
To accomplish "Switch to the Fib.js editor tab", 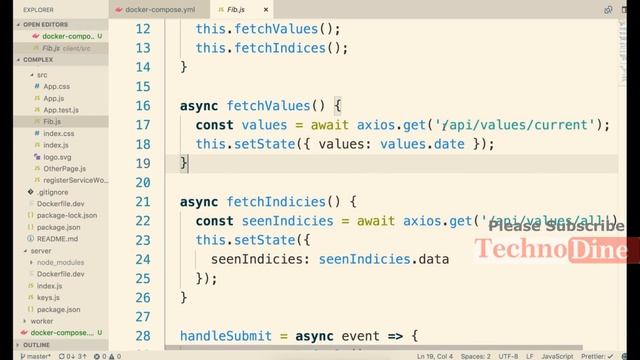I will click(236, 9).
